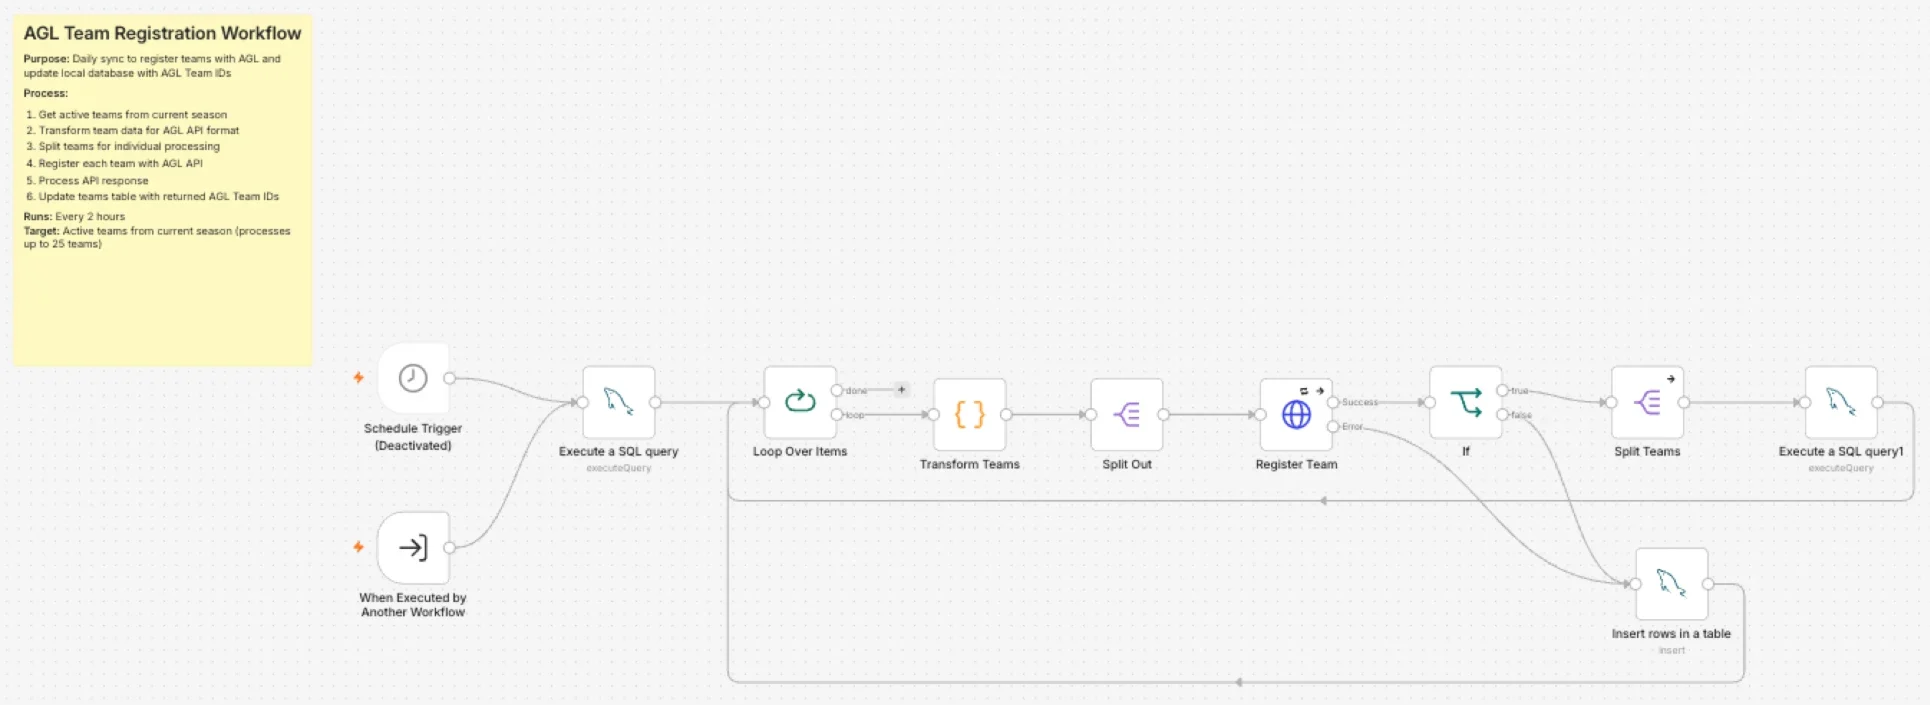This screenshot has height=705, width=1930.
Task: Click the Schedule Trigger output connector
Action: pyautogui.click(x=449, y=378)
